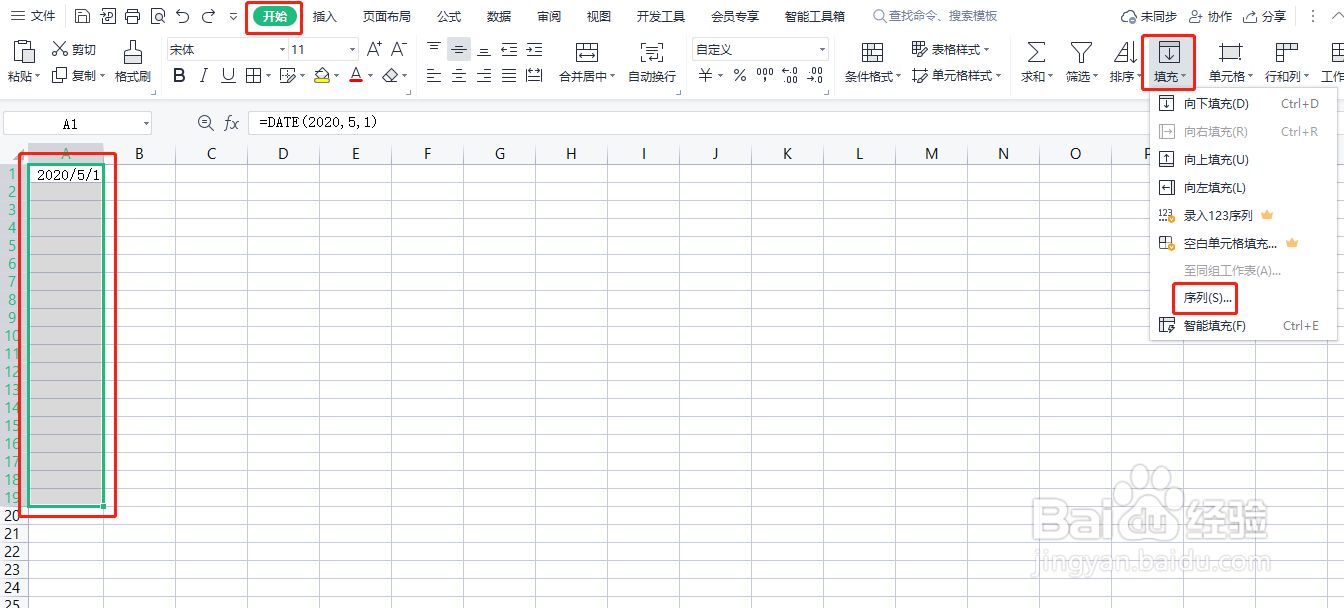Viewport: 1344px width, 608px height.
Task: Increase decimal places
Action: coord(790,75)
